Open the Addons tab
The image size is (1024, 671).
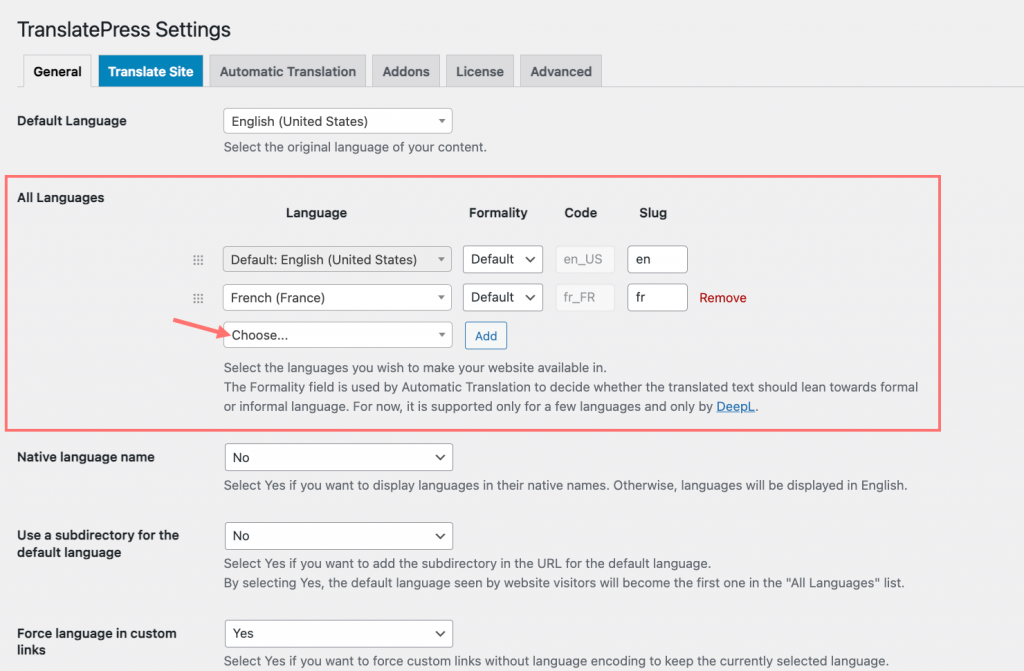point(405,71)
